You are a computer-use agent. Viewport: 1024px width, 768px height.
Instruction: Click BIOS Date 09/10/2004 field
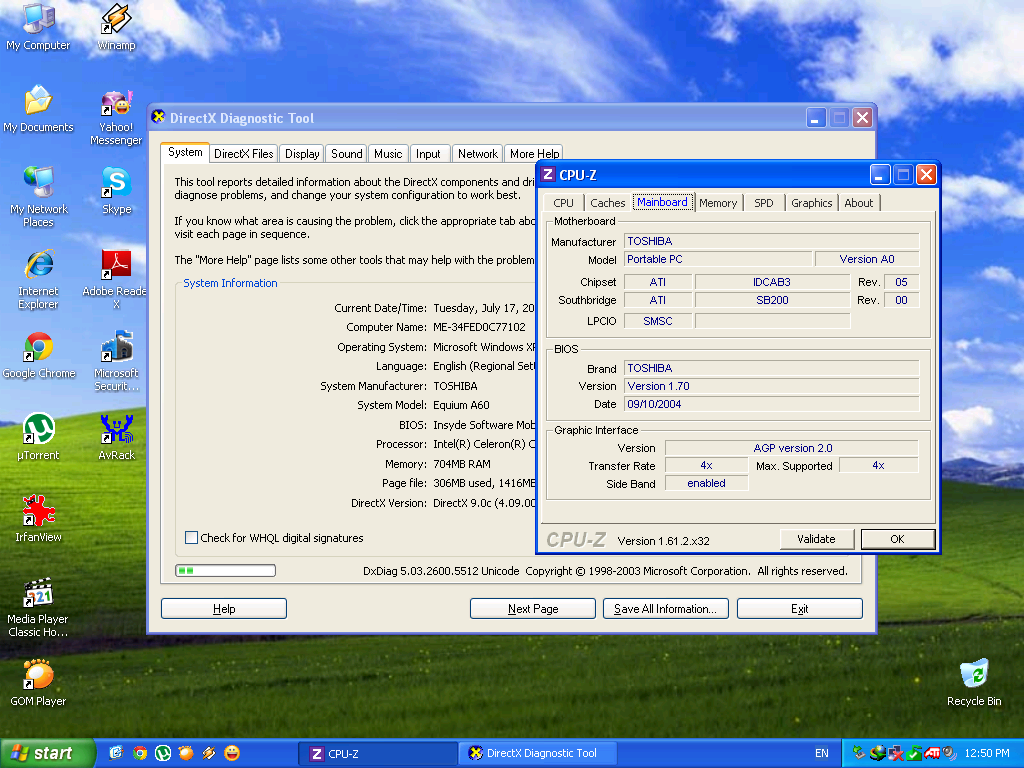(x=771, y=404)
